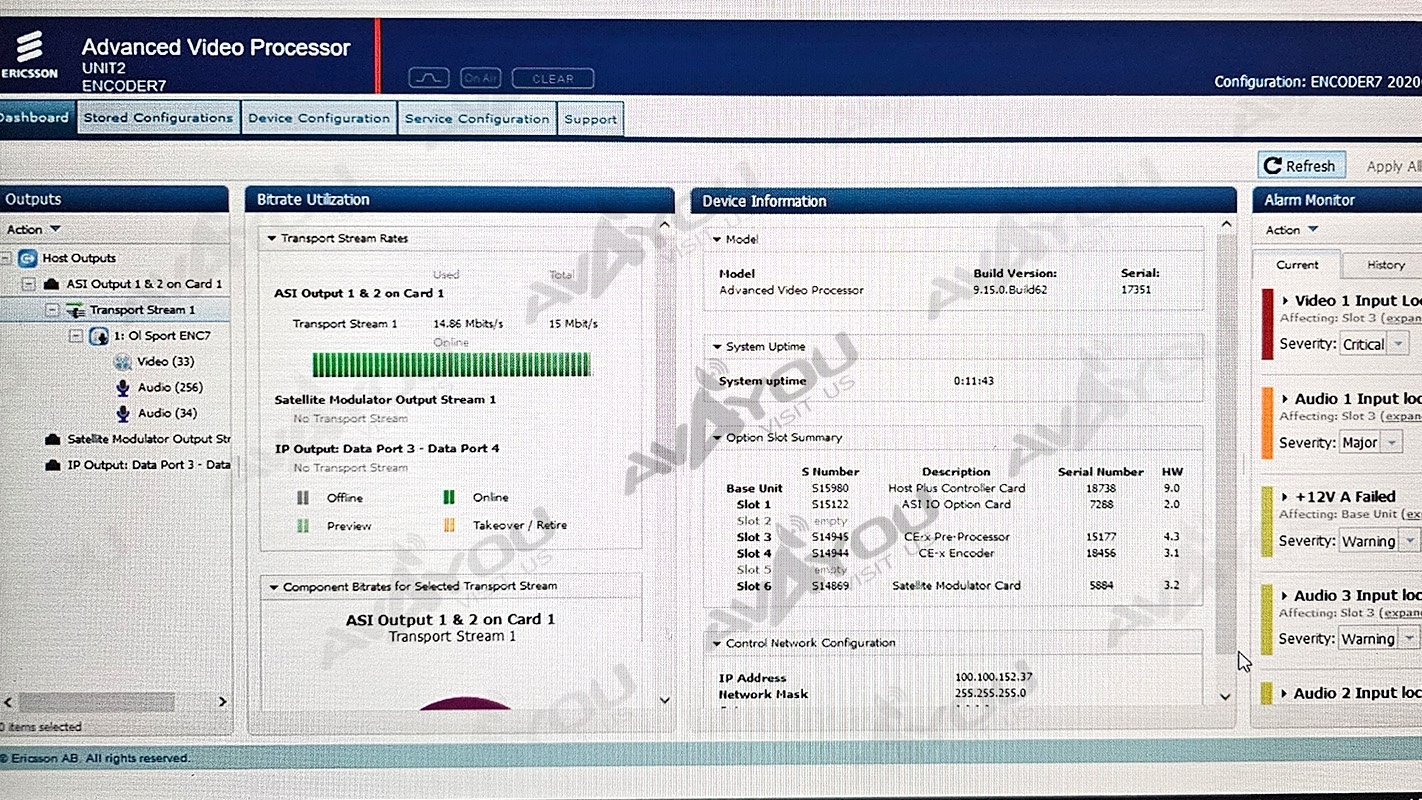Click the CLEAR button in header
The width and height of the screenshot is (1422, 800).
tap(553, 78)
